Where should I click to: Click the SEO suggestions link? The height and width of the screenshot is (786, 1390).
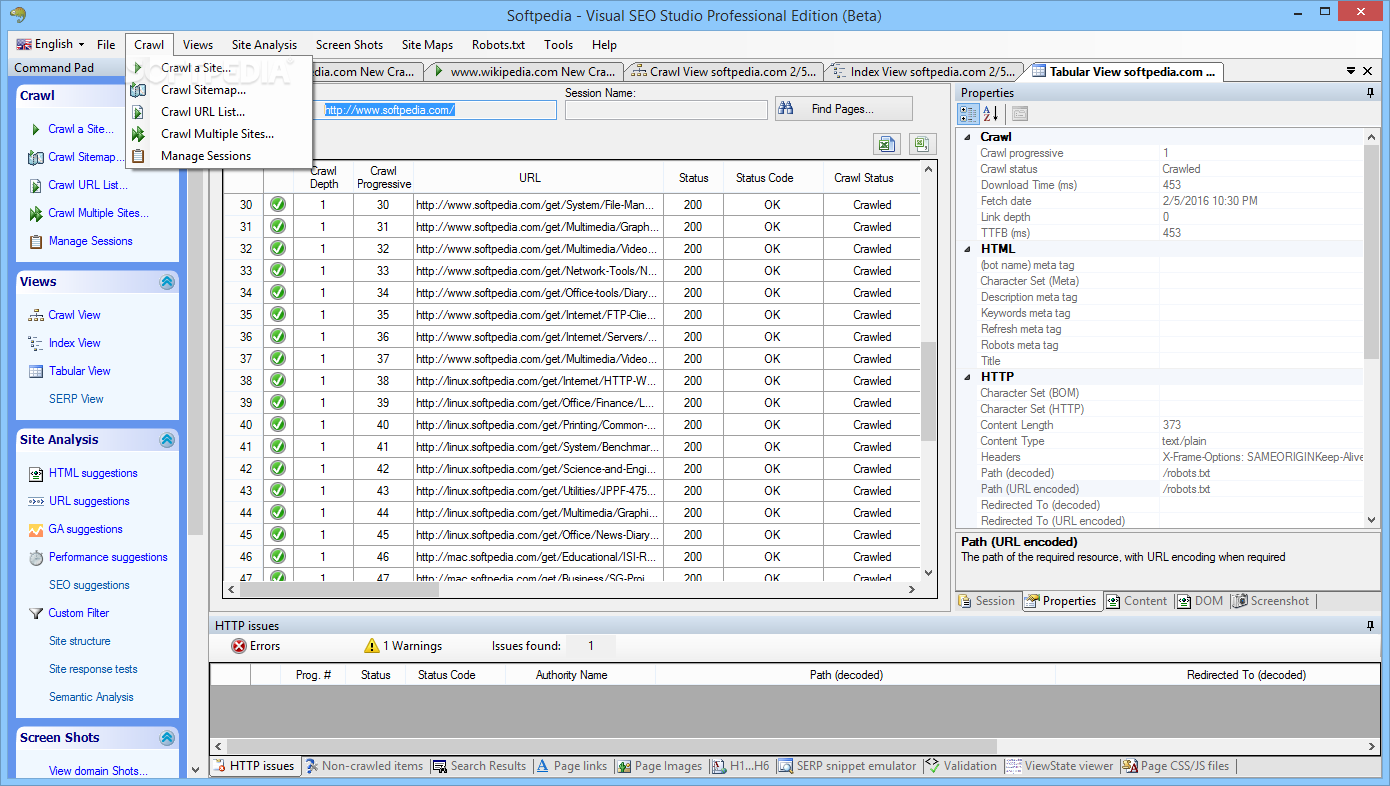coord(89,585)
